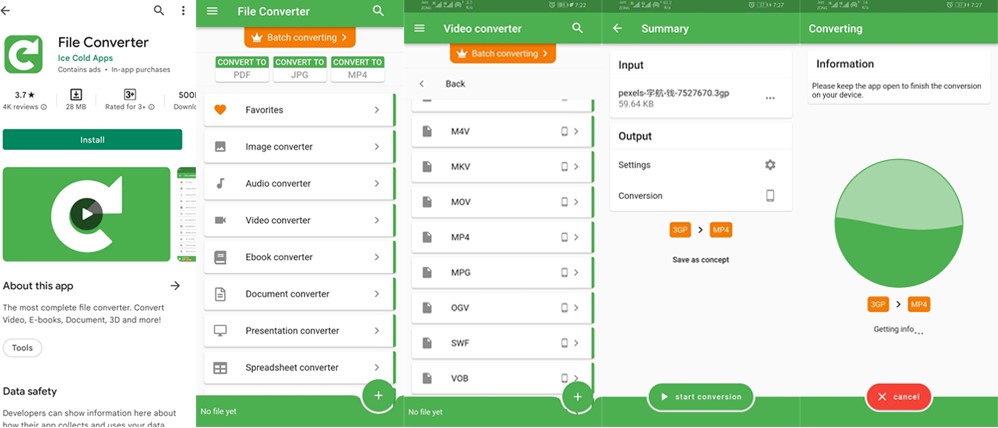Search in Video converter screen

pos(577,28)
